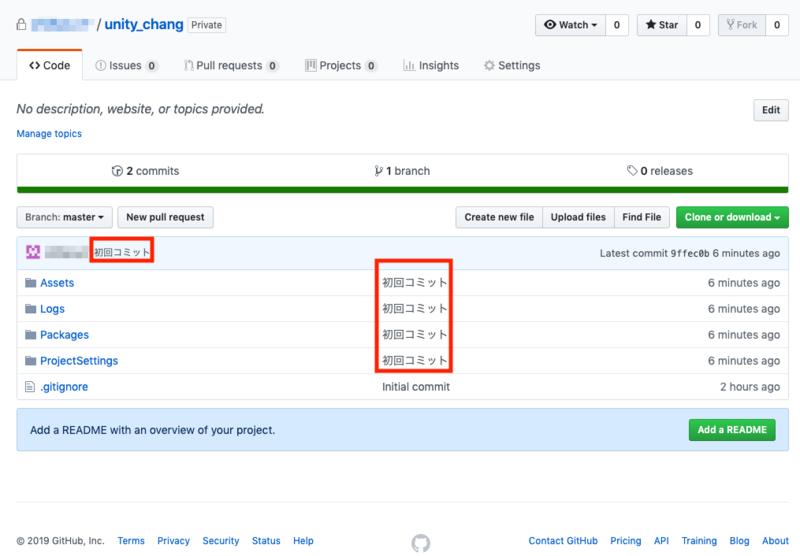Click the Settings gear icon
The height and width of the screenshot is (556, 800).
point(489,65)
